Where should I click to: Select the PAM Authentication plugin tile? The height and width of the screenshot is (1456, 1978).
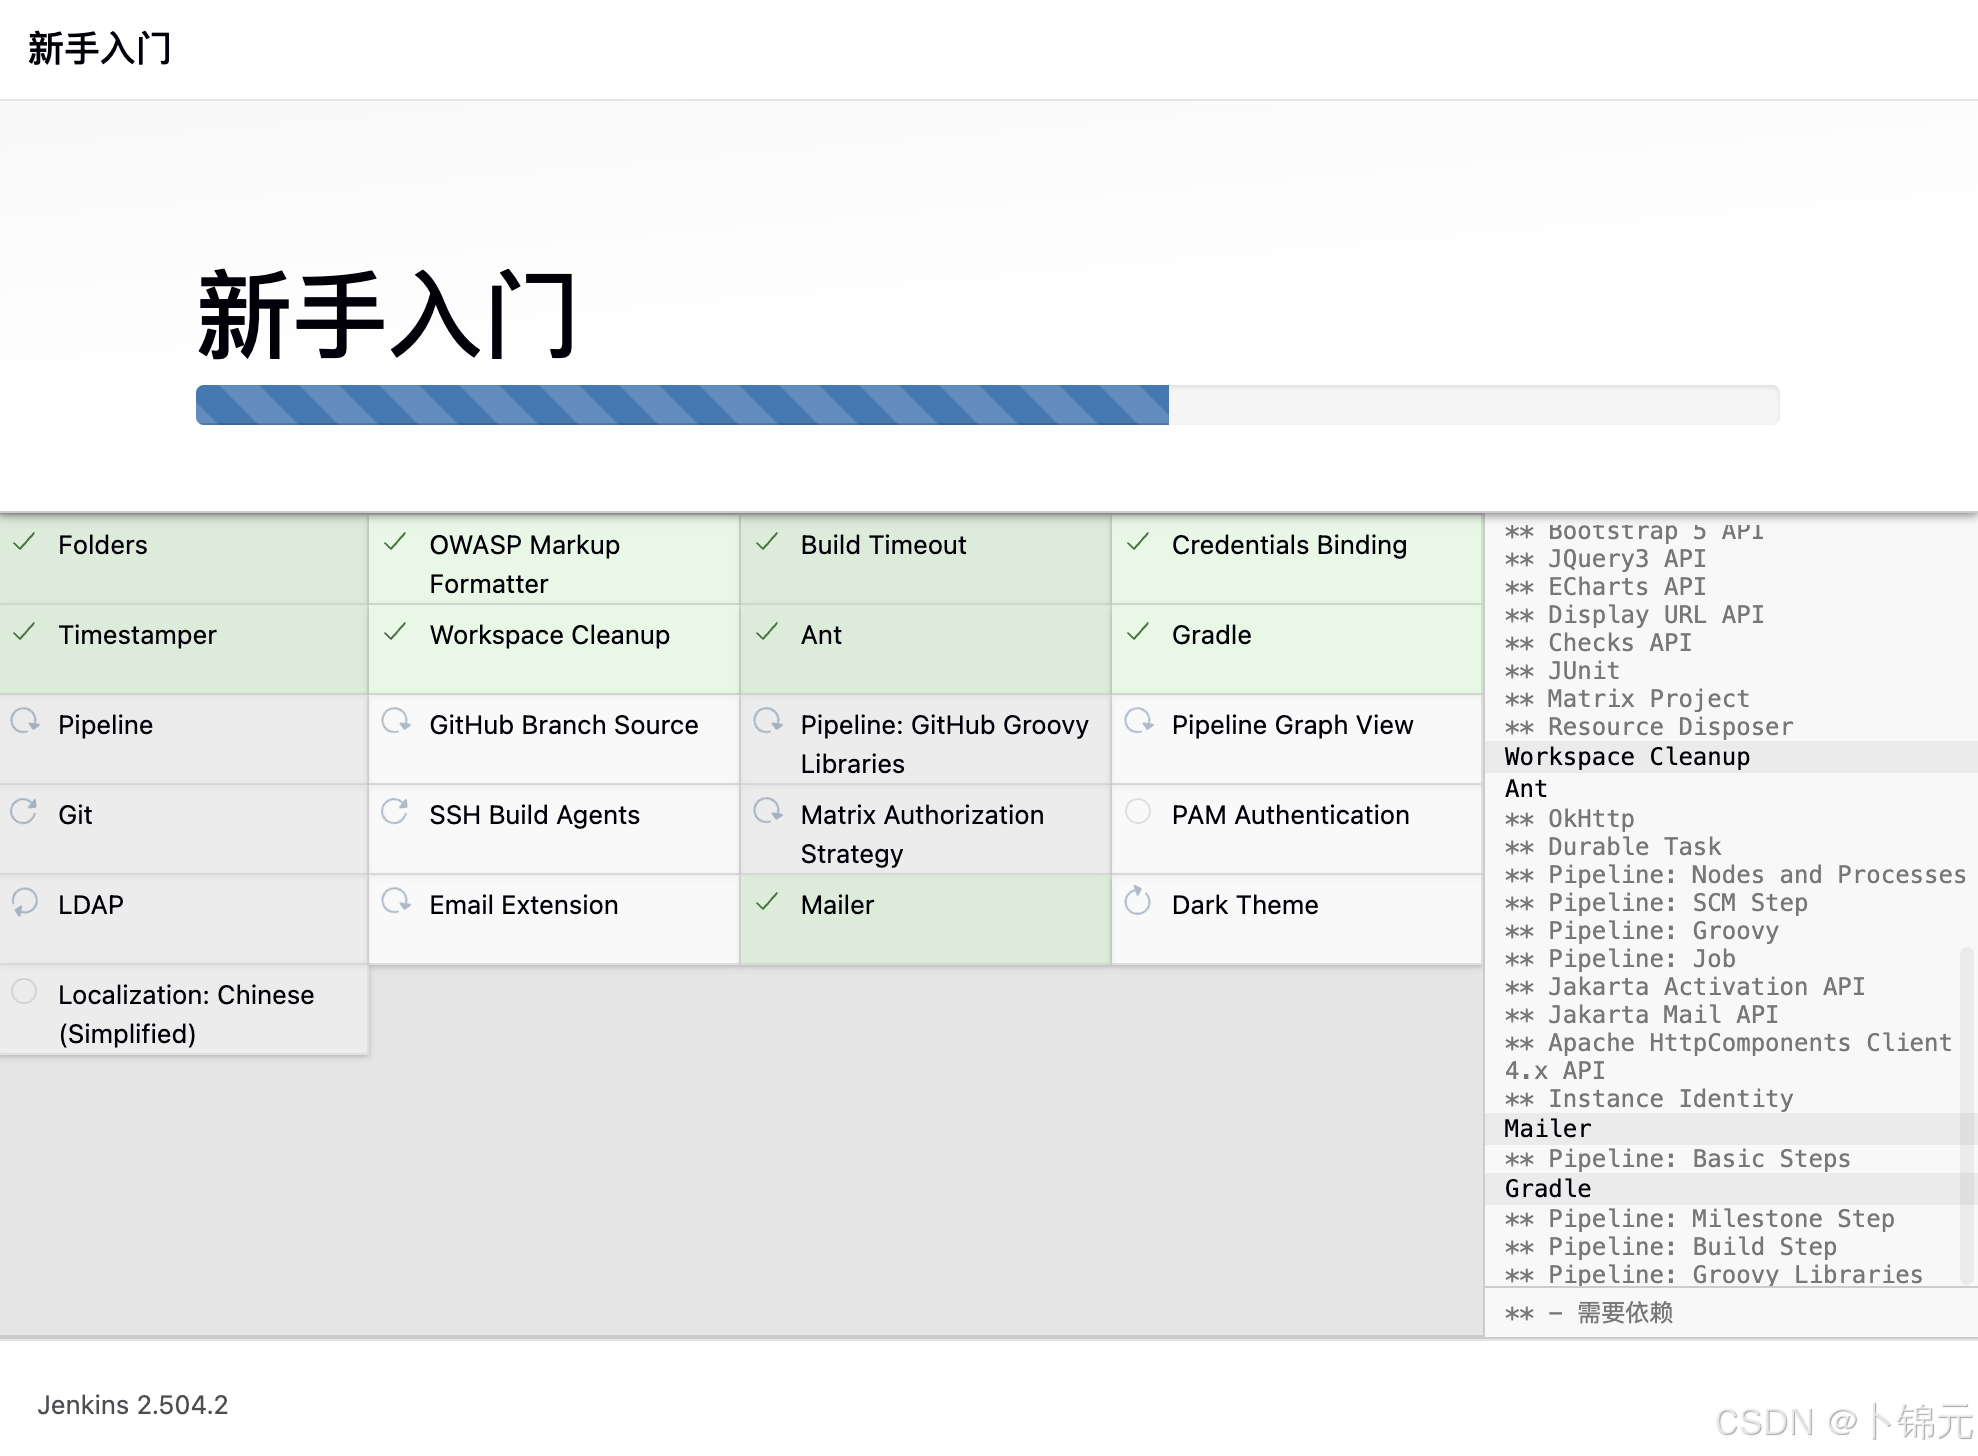tap(1291, 814)
